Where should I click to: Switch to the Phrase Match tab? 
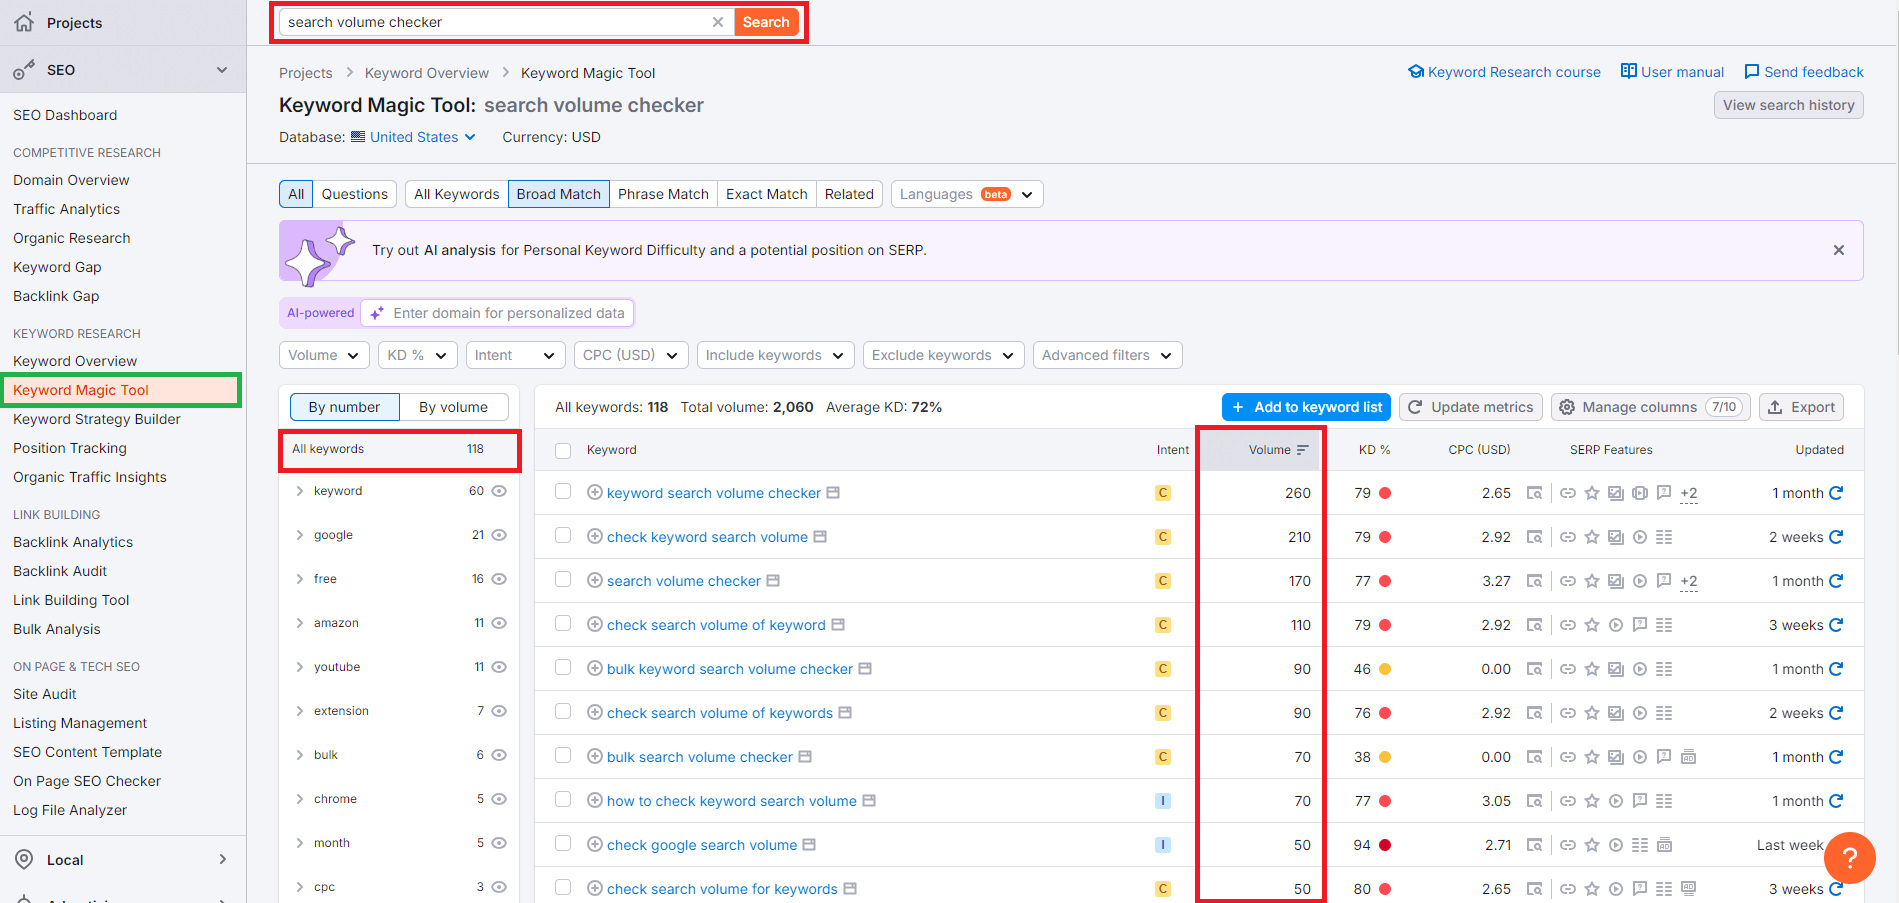[663, 193]
